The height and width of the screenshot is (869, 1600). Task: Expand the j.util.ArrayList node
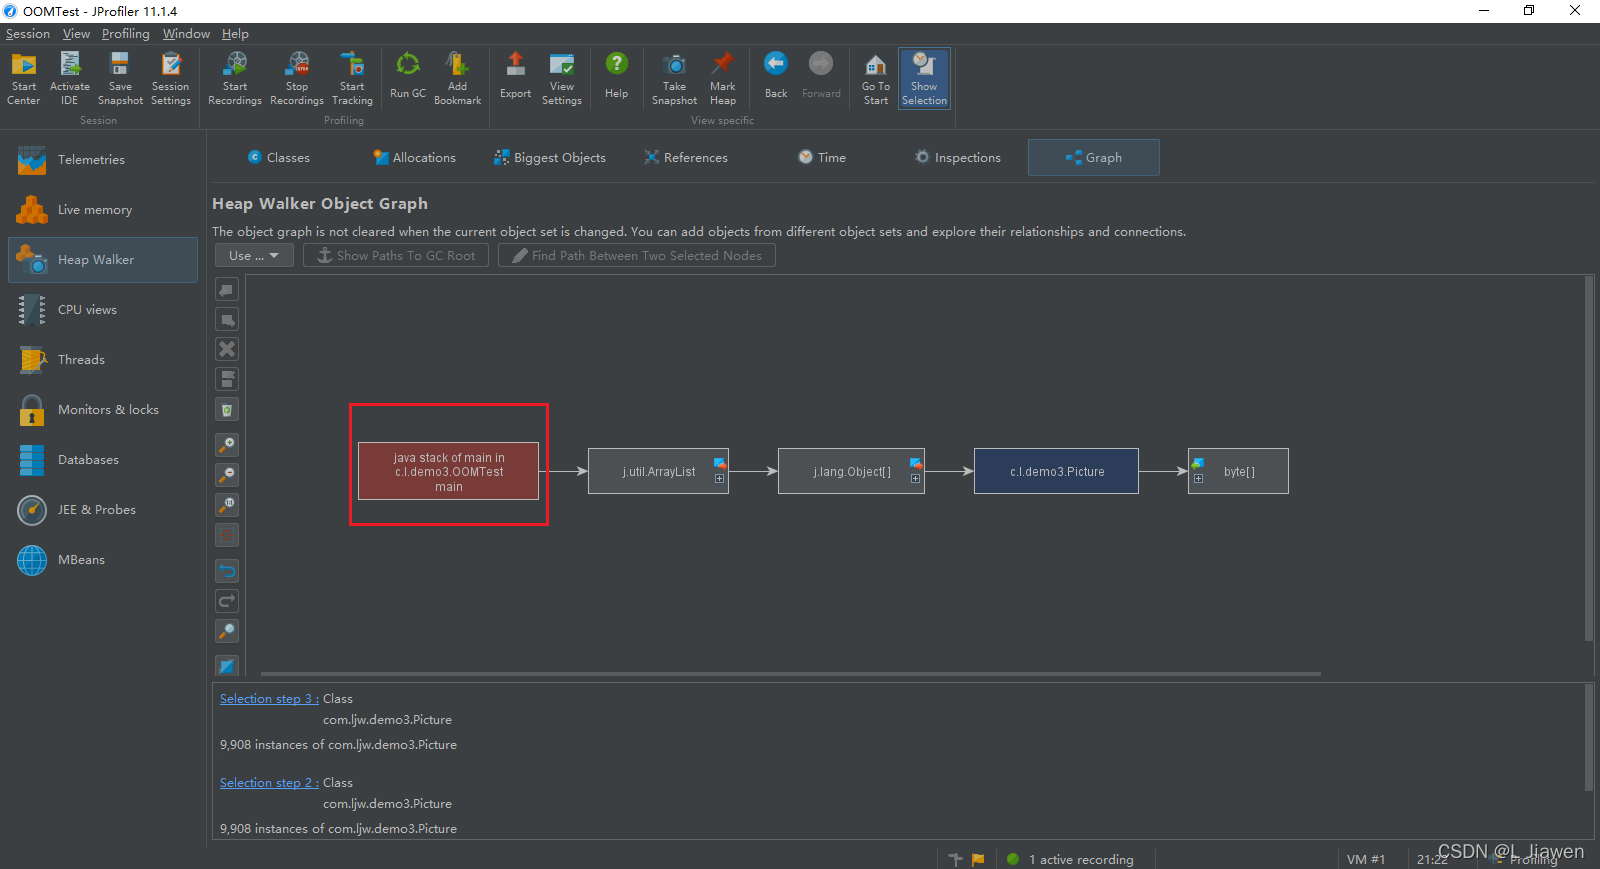tap(719, 479)
